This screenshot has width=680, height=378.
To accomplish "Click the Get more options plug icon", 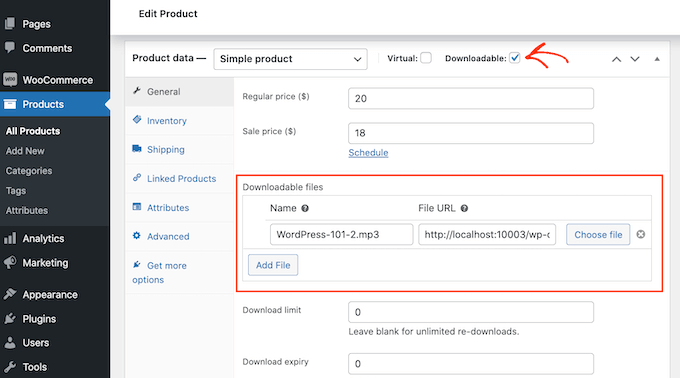I will coord(137,264).
